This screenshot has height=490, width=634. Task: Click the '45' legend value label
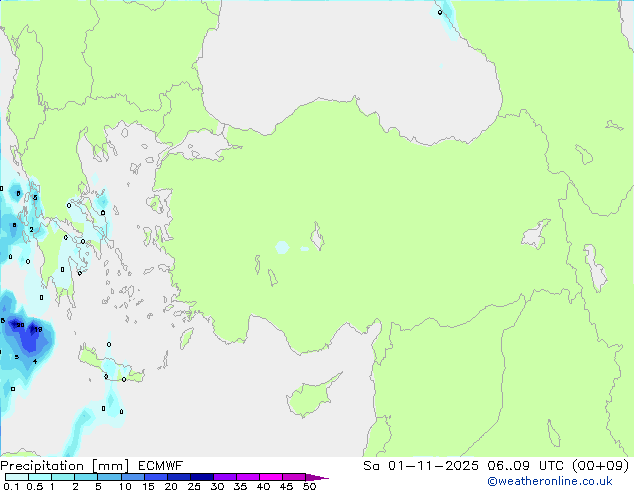286,486
